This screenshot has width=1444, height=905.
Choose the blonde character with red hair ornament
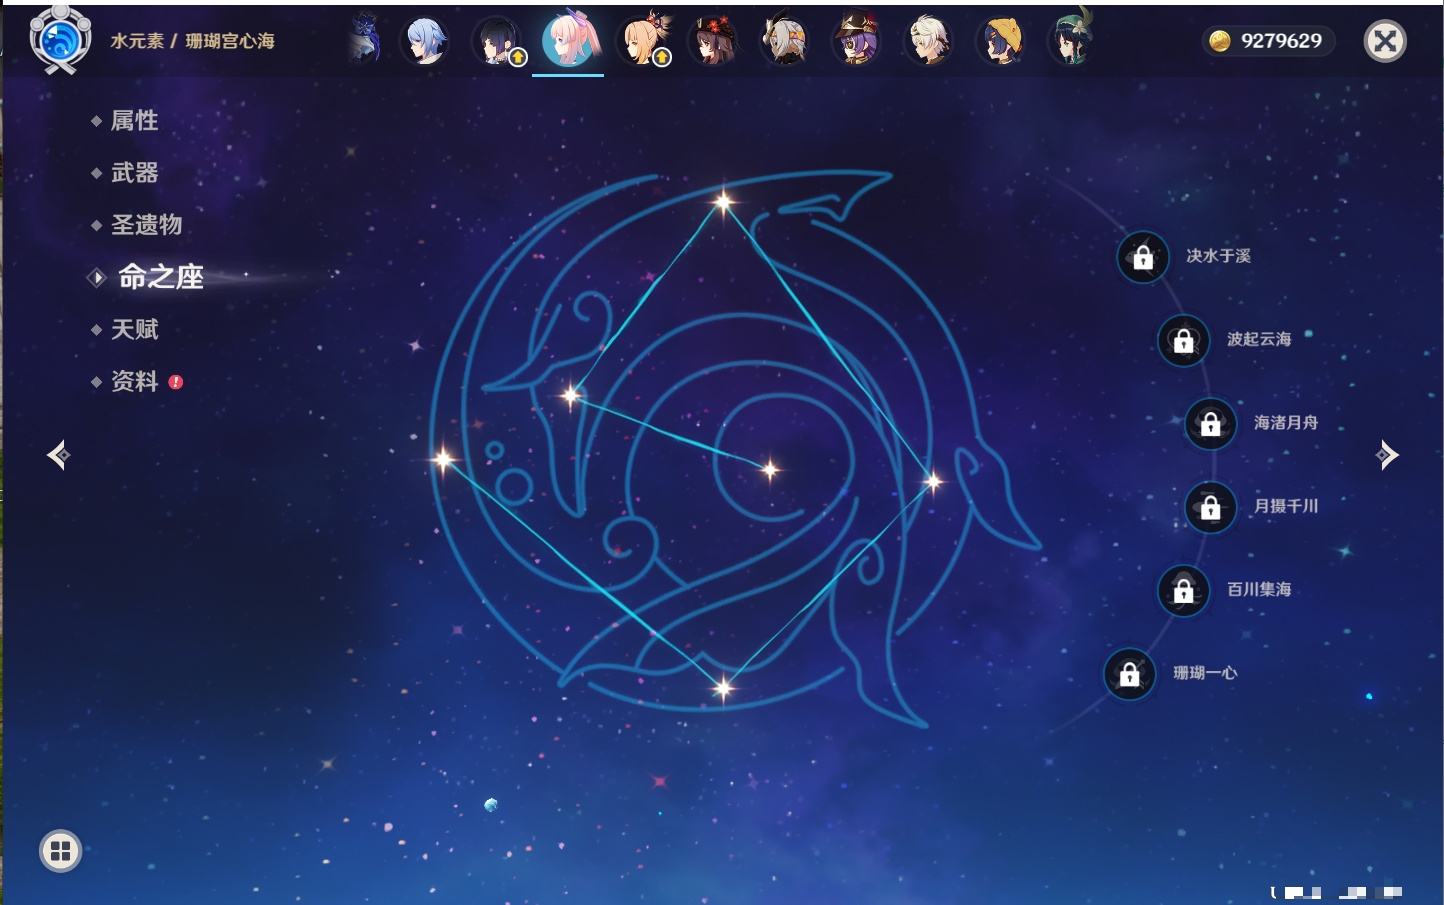[x=641, y=41]
